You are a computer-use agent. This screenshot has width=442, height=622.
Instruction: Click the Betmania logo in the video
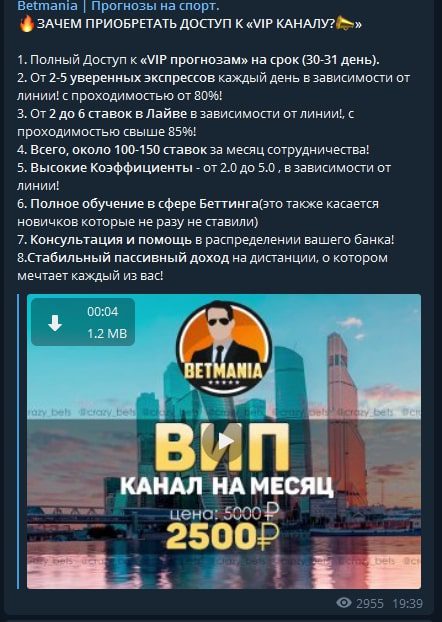coord(224,348)
